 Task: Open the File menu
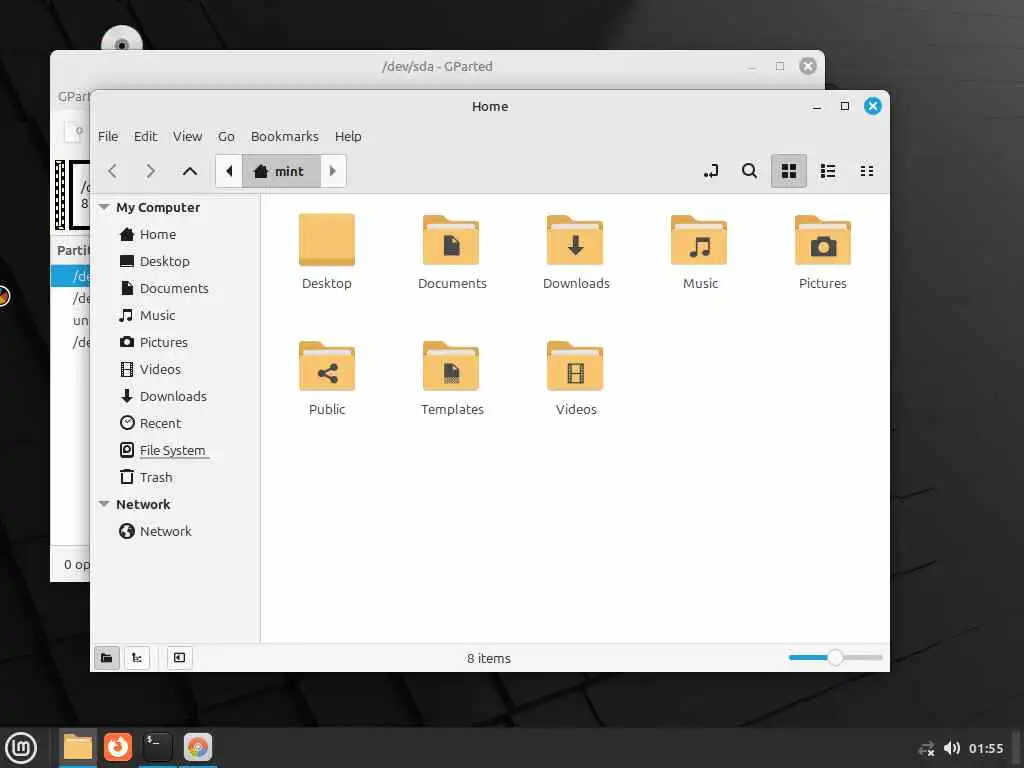108,136
